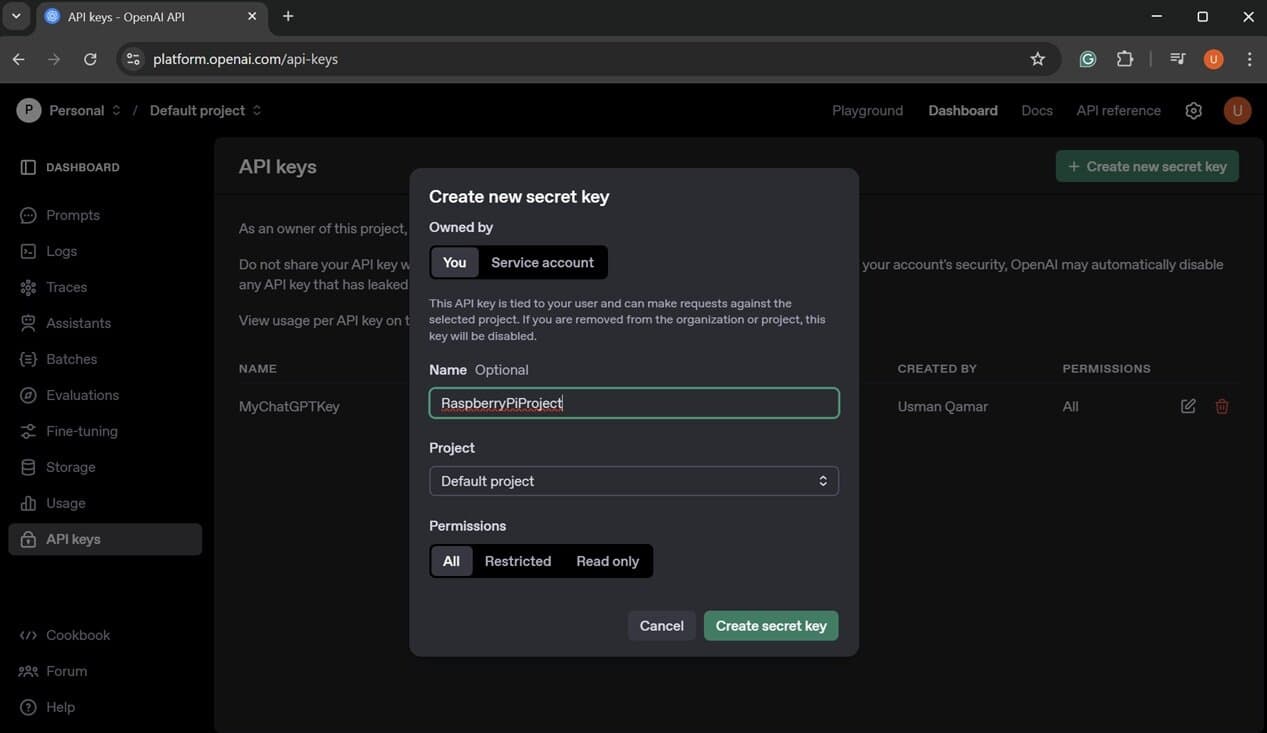The width and height of the screenshot is (1267, 733).
Task: Expand the Default project breadcrumb selector
Action: [x=202, y=110]
